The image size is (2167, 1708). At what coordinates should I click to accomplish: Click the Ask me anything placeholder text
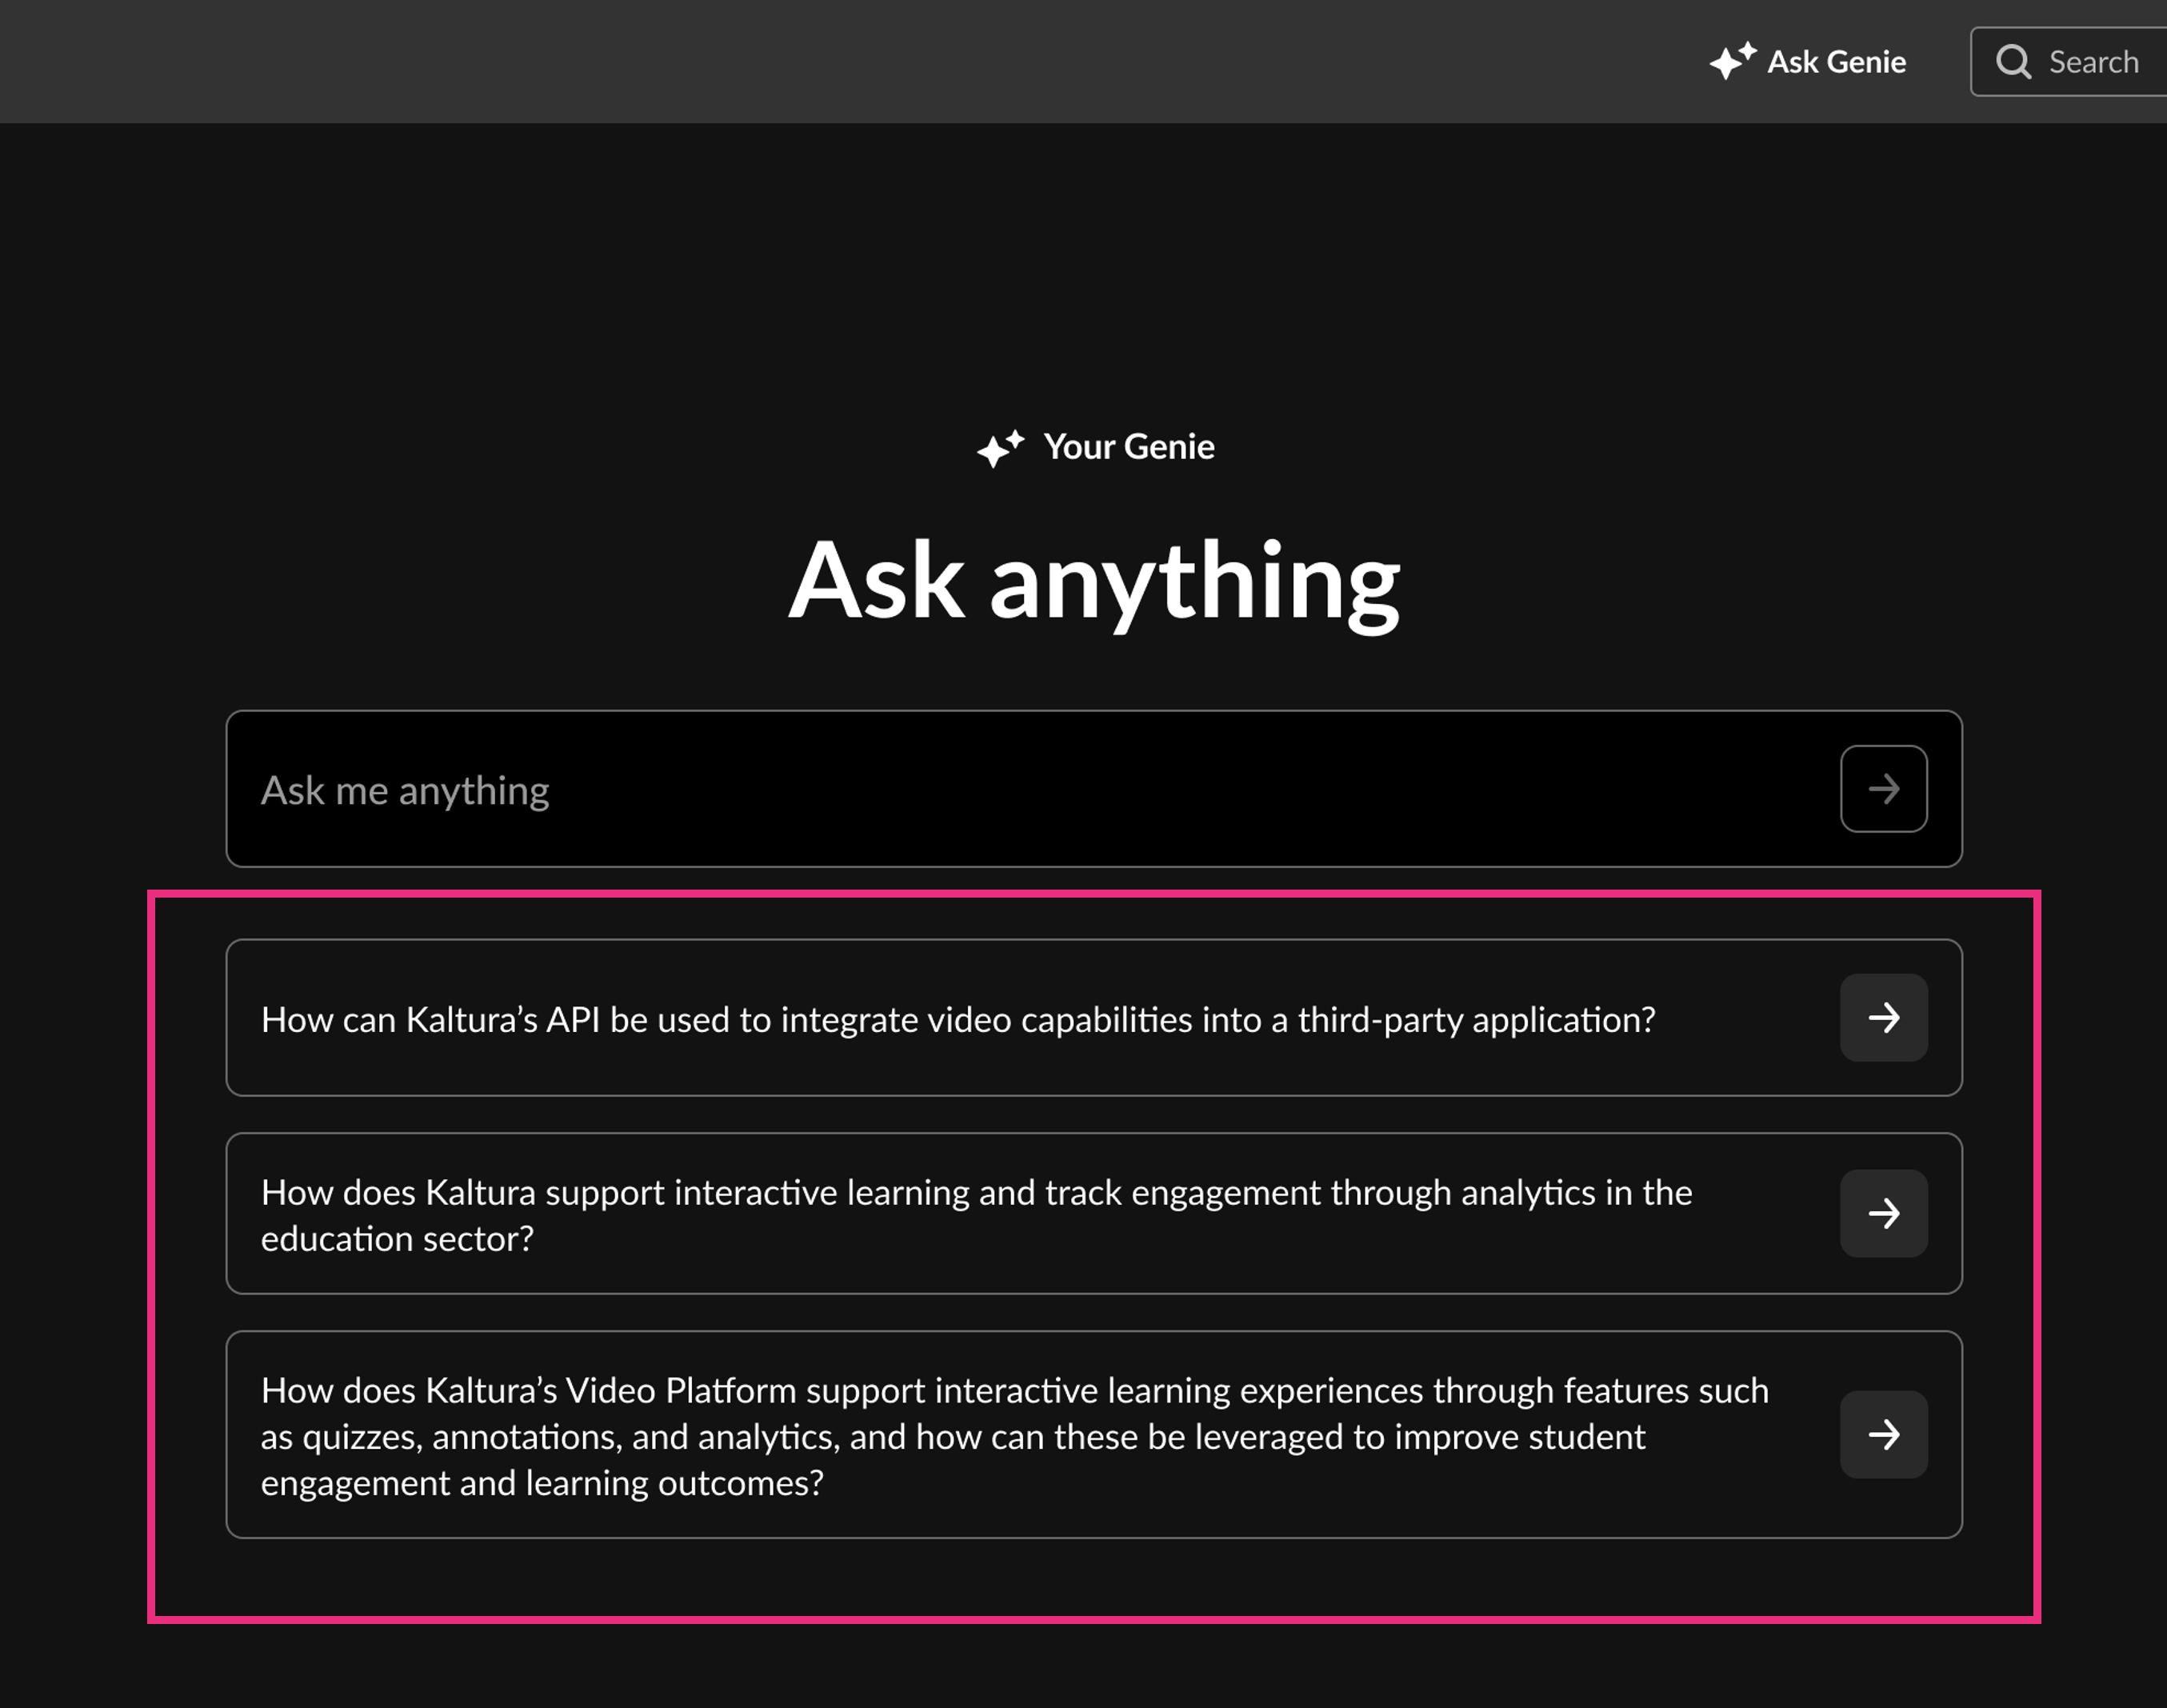pyautogui.click(x=404, y=791)
